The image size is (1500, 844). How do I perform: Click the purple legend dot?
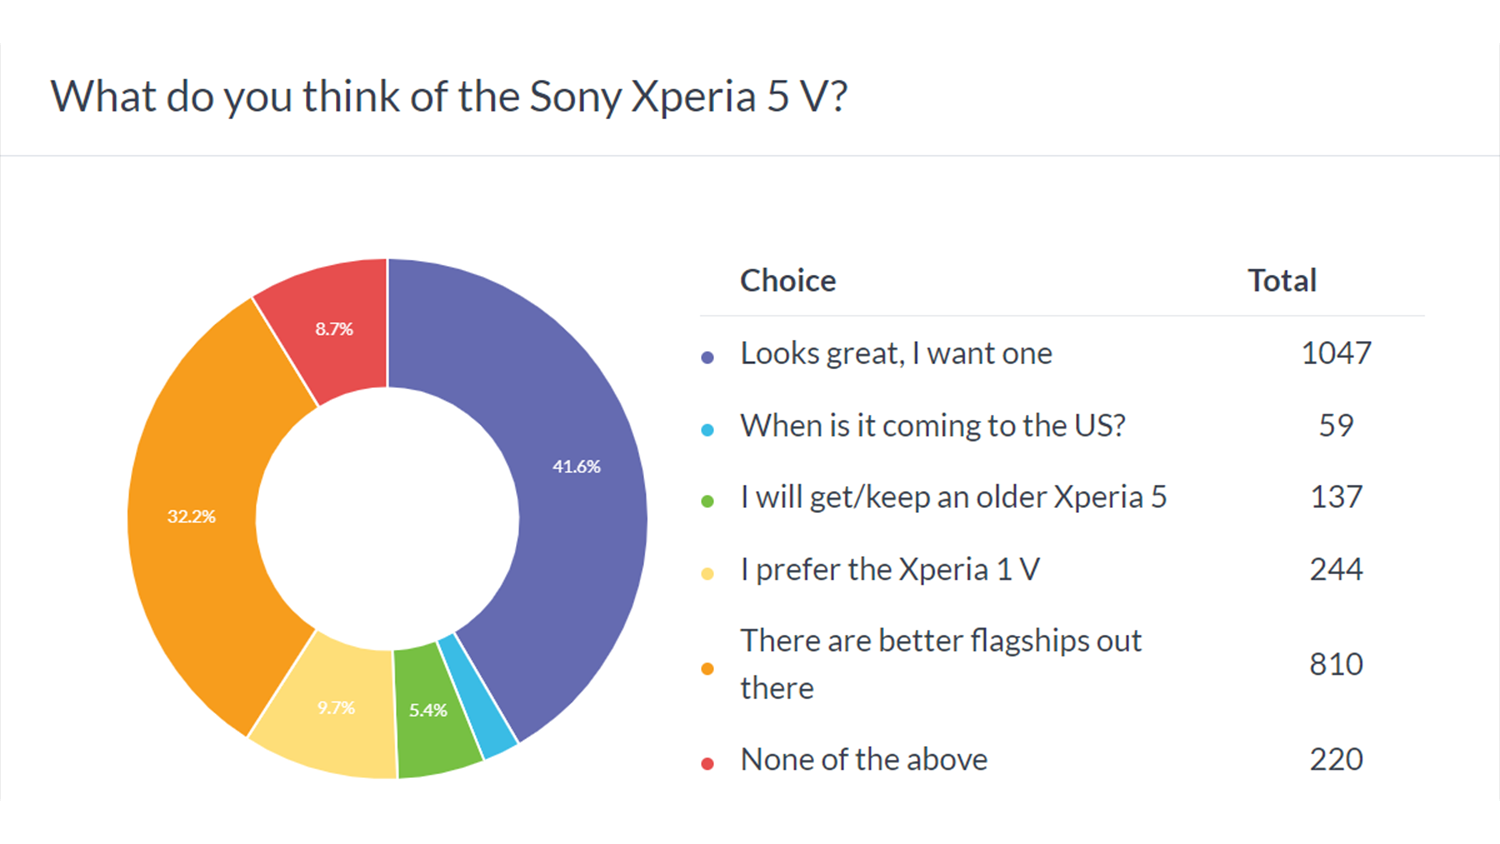708,357
